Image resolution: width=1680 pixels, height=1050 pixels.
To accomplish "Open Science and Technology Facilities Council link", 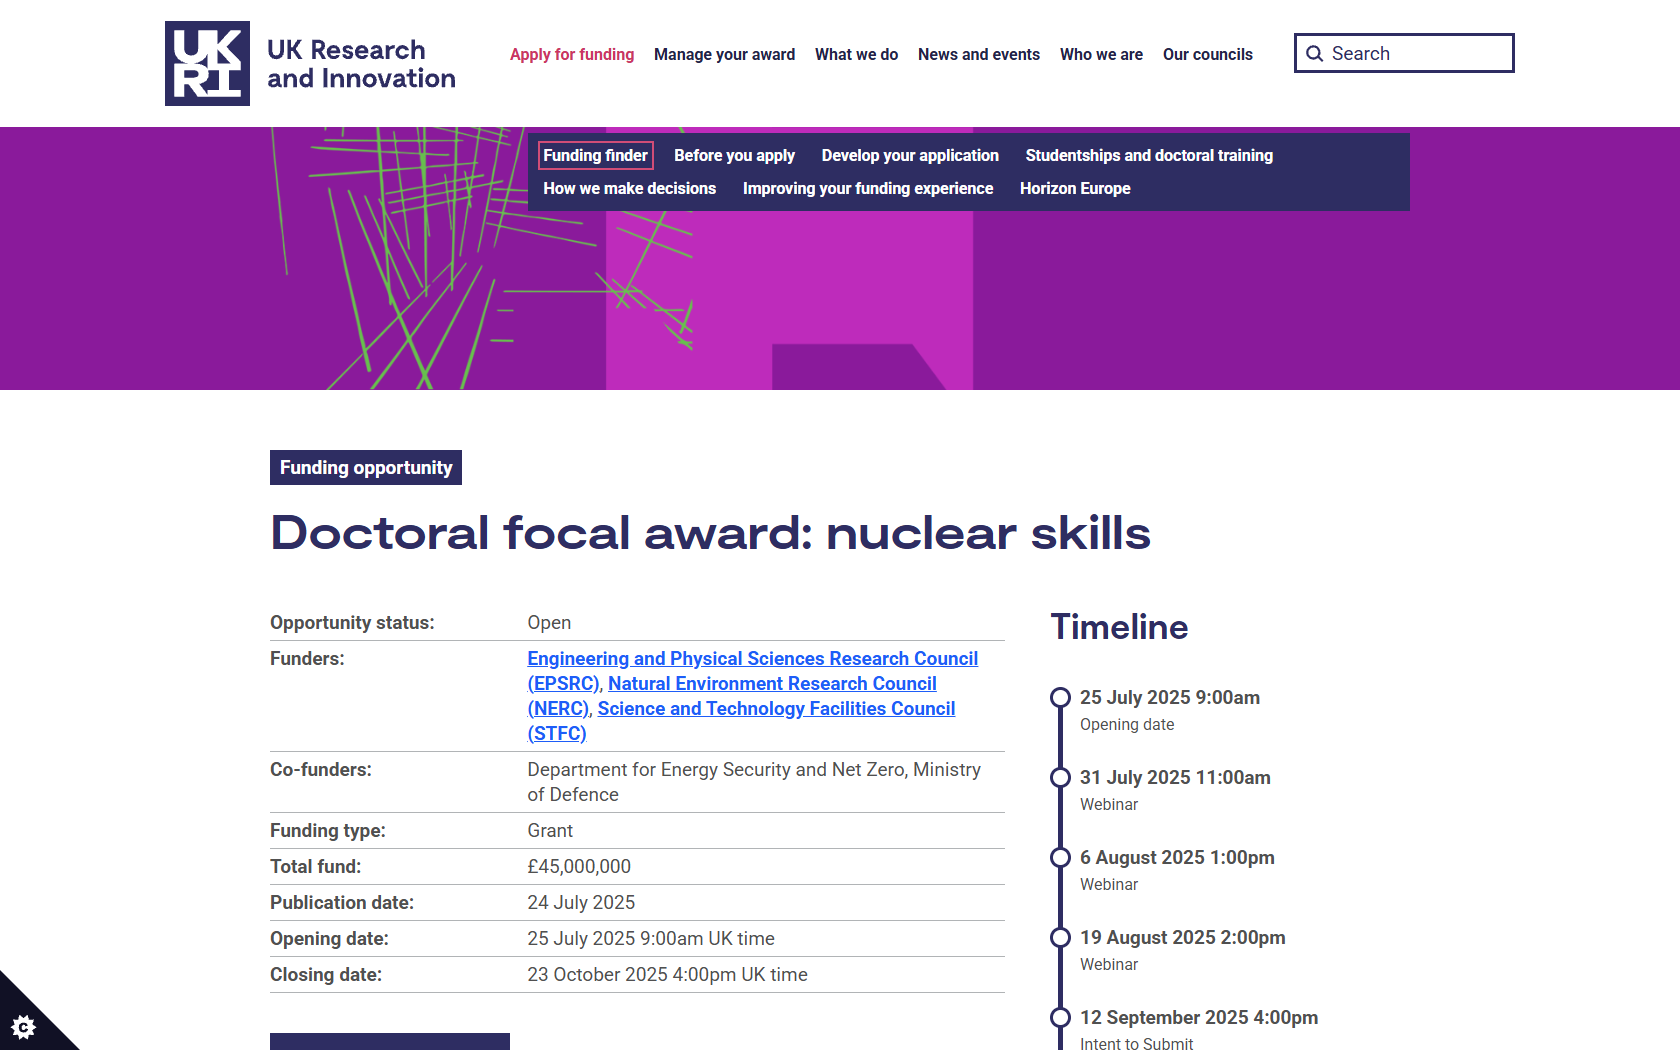I will click(776, 708).
